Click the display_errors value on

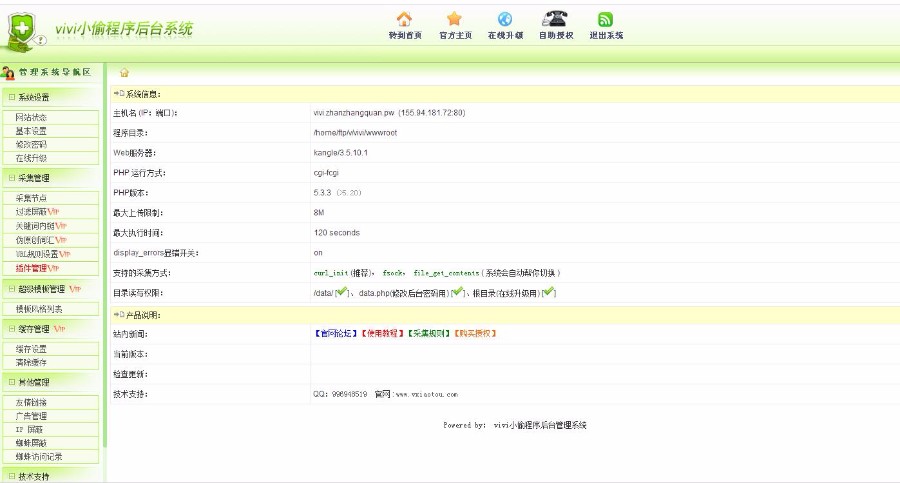pyautogui.click(x=318, y=253)
